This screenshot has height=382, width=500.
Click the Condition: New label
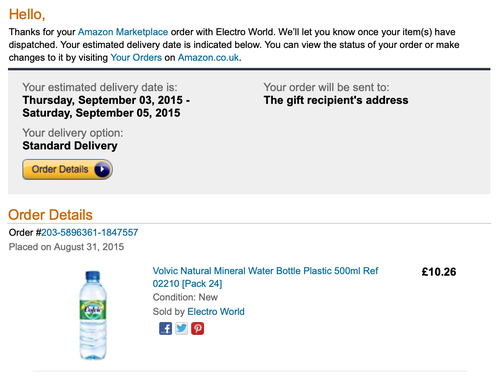click(x=185, y=297)
